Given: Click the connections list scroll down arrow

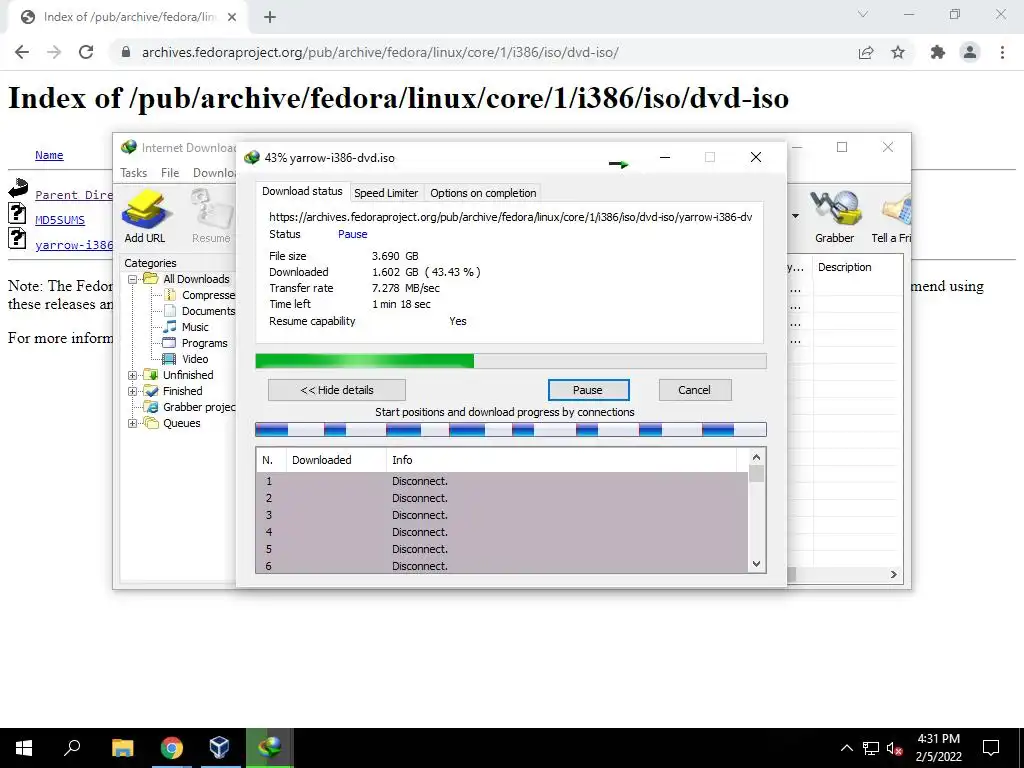Looking at the screenshot, I should click(756, 564).
